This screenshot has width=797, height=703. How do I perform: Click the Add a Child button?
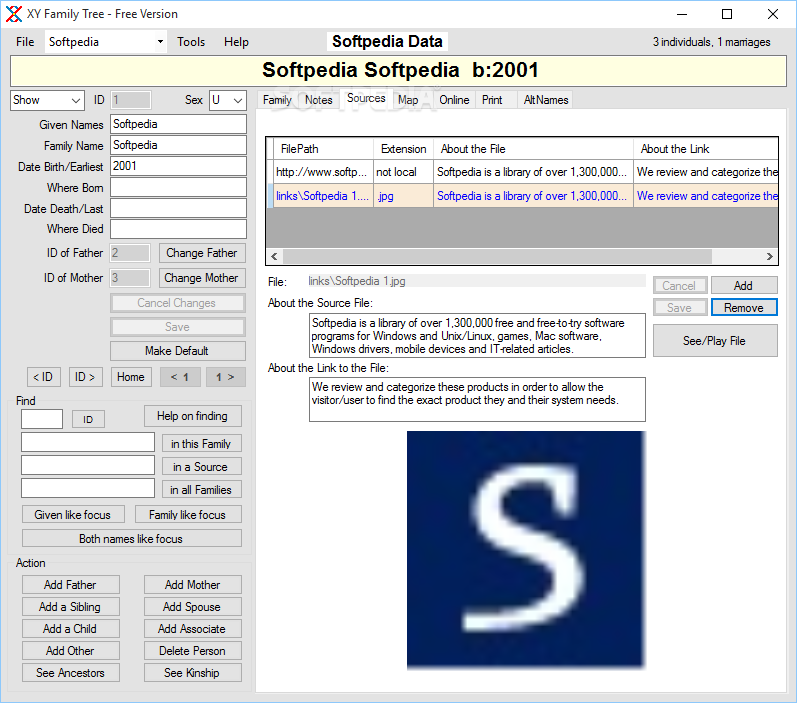(71, 628)
